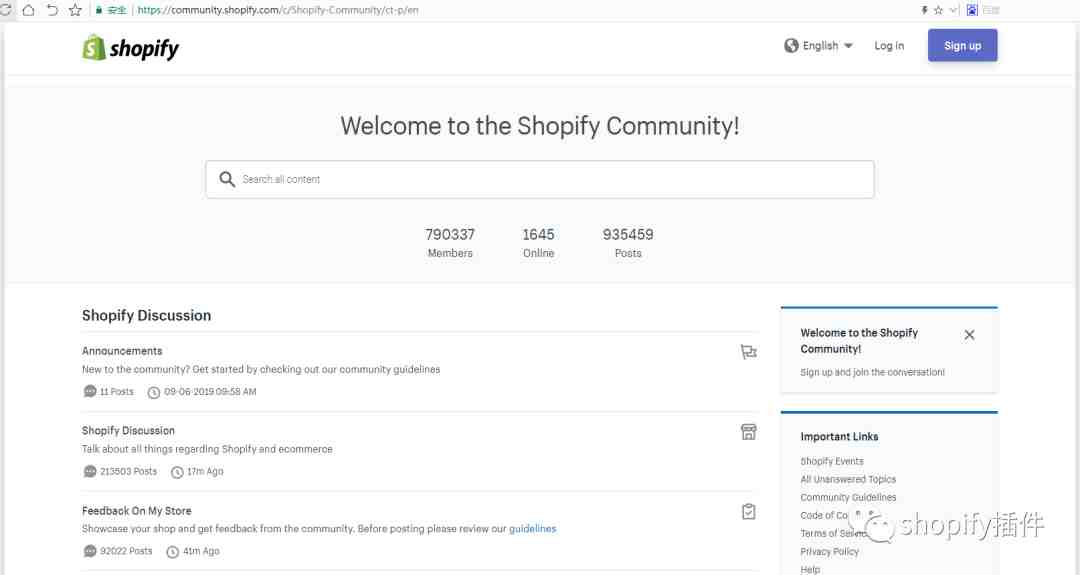Click the 'Shopify Discussion' section heading
1080x575 pixels.
(146, 315)
